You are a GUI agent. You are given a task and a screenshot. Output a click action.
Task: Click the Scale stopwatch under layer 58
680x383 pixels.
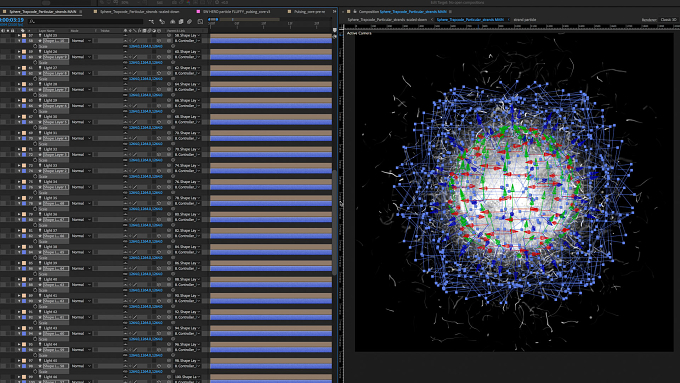click(x=35, y=46)
